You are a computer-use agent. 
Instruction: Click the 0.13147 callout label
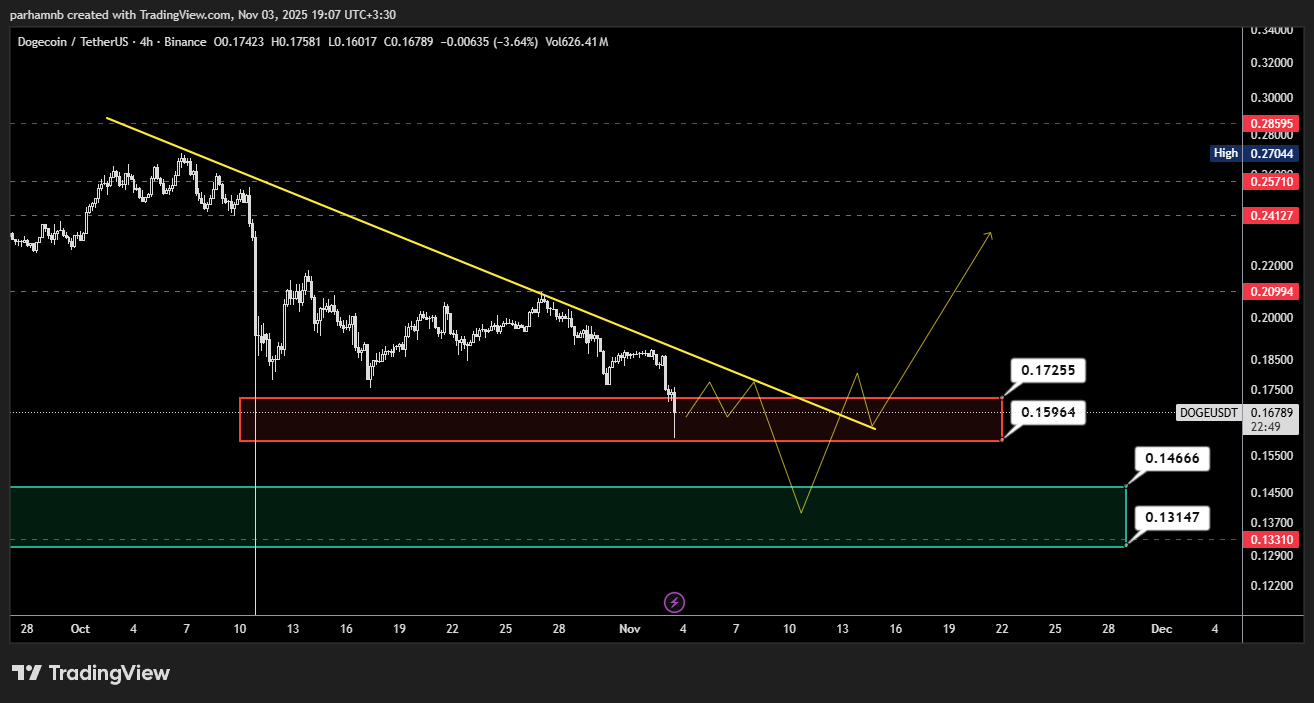click(1172, 518)
